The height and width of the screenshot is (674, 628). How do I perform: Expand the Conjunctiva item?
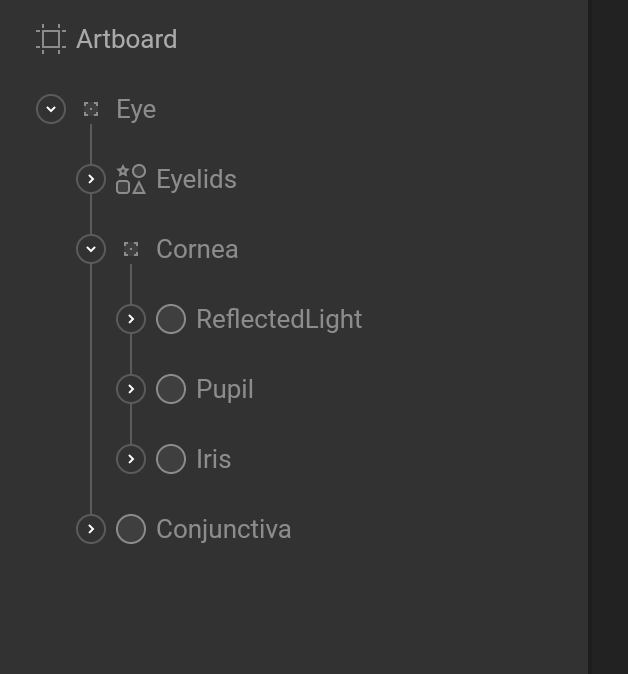click(x=91, y=529)
